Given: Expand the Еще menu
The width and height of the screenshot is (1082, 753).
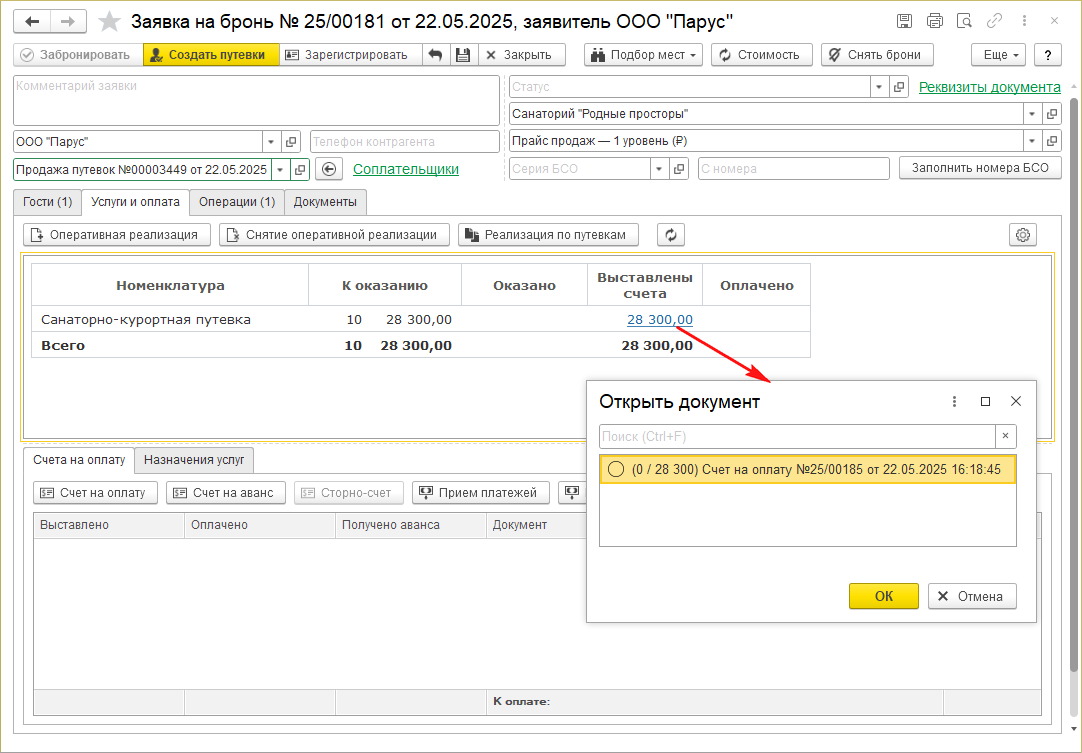Looking at the screenshot, I should pos(998,55).
